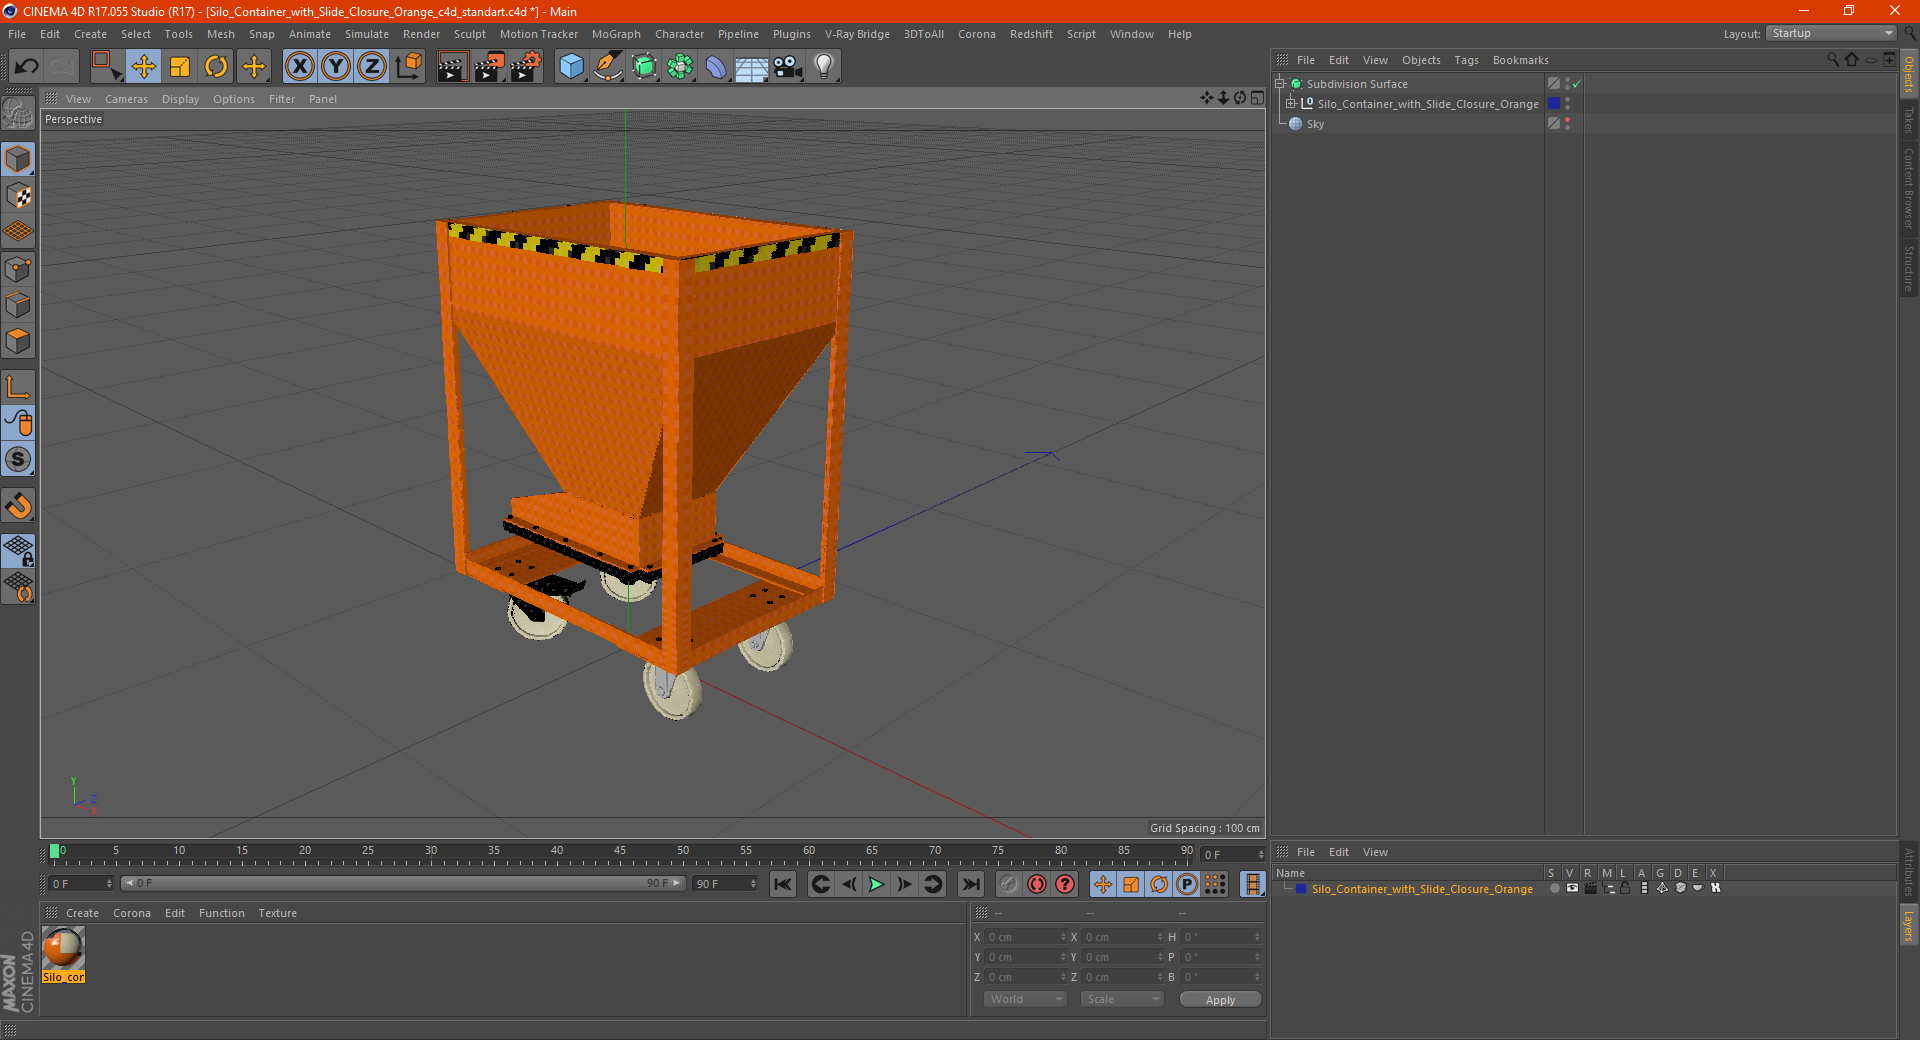The height and width of the screenshot is (1040, 1920).
Task: Toggle Y axis lock
Action: point(336,67)
